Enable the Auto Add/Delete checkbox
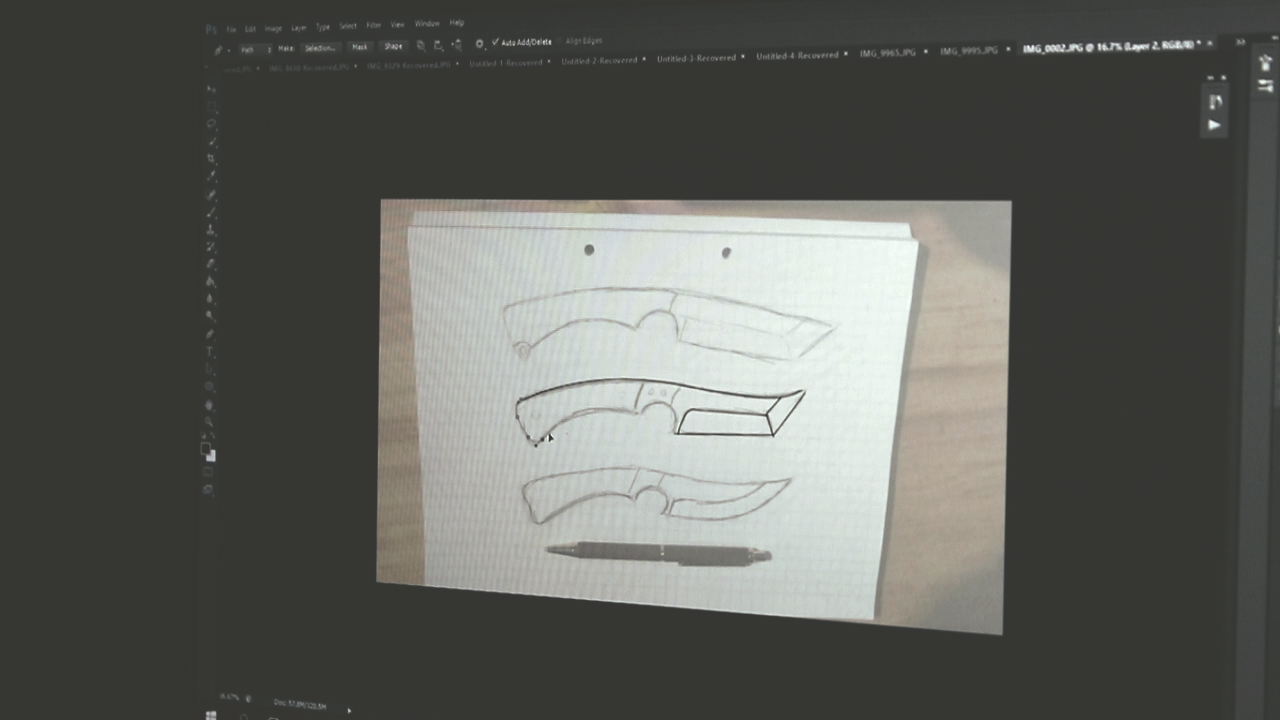The width and height of the screenshot is (1280, 720). click(x=495, y=42)
